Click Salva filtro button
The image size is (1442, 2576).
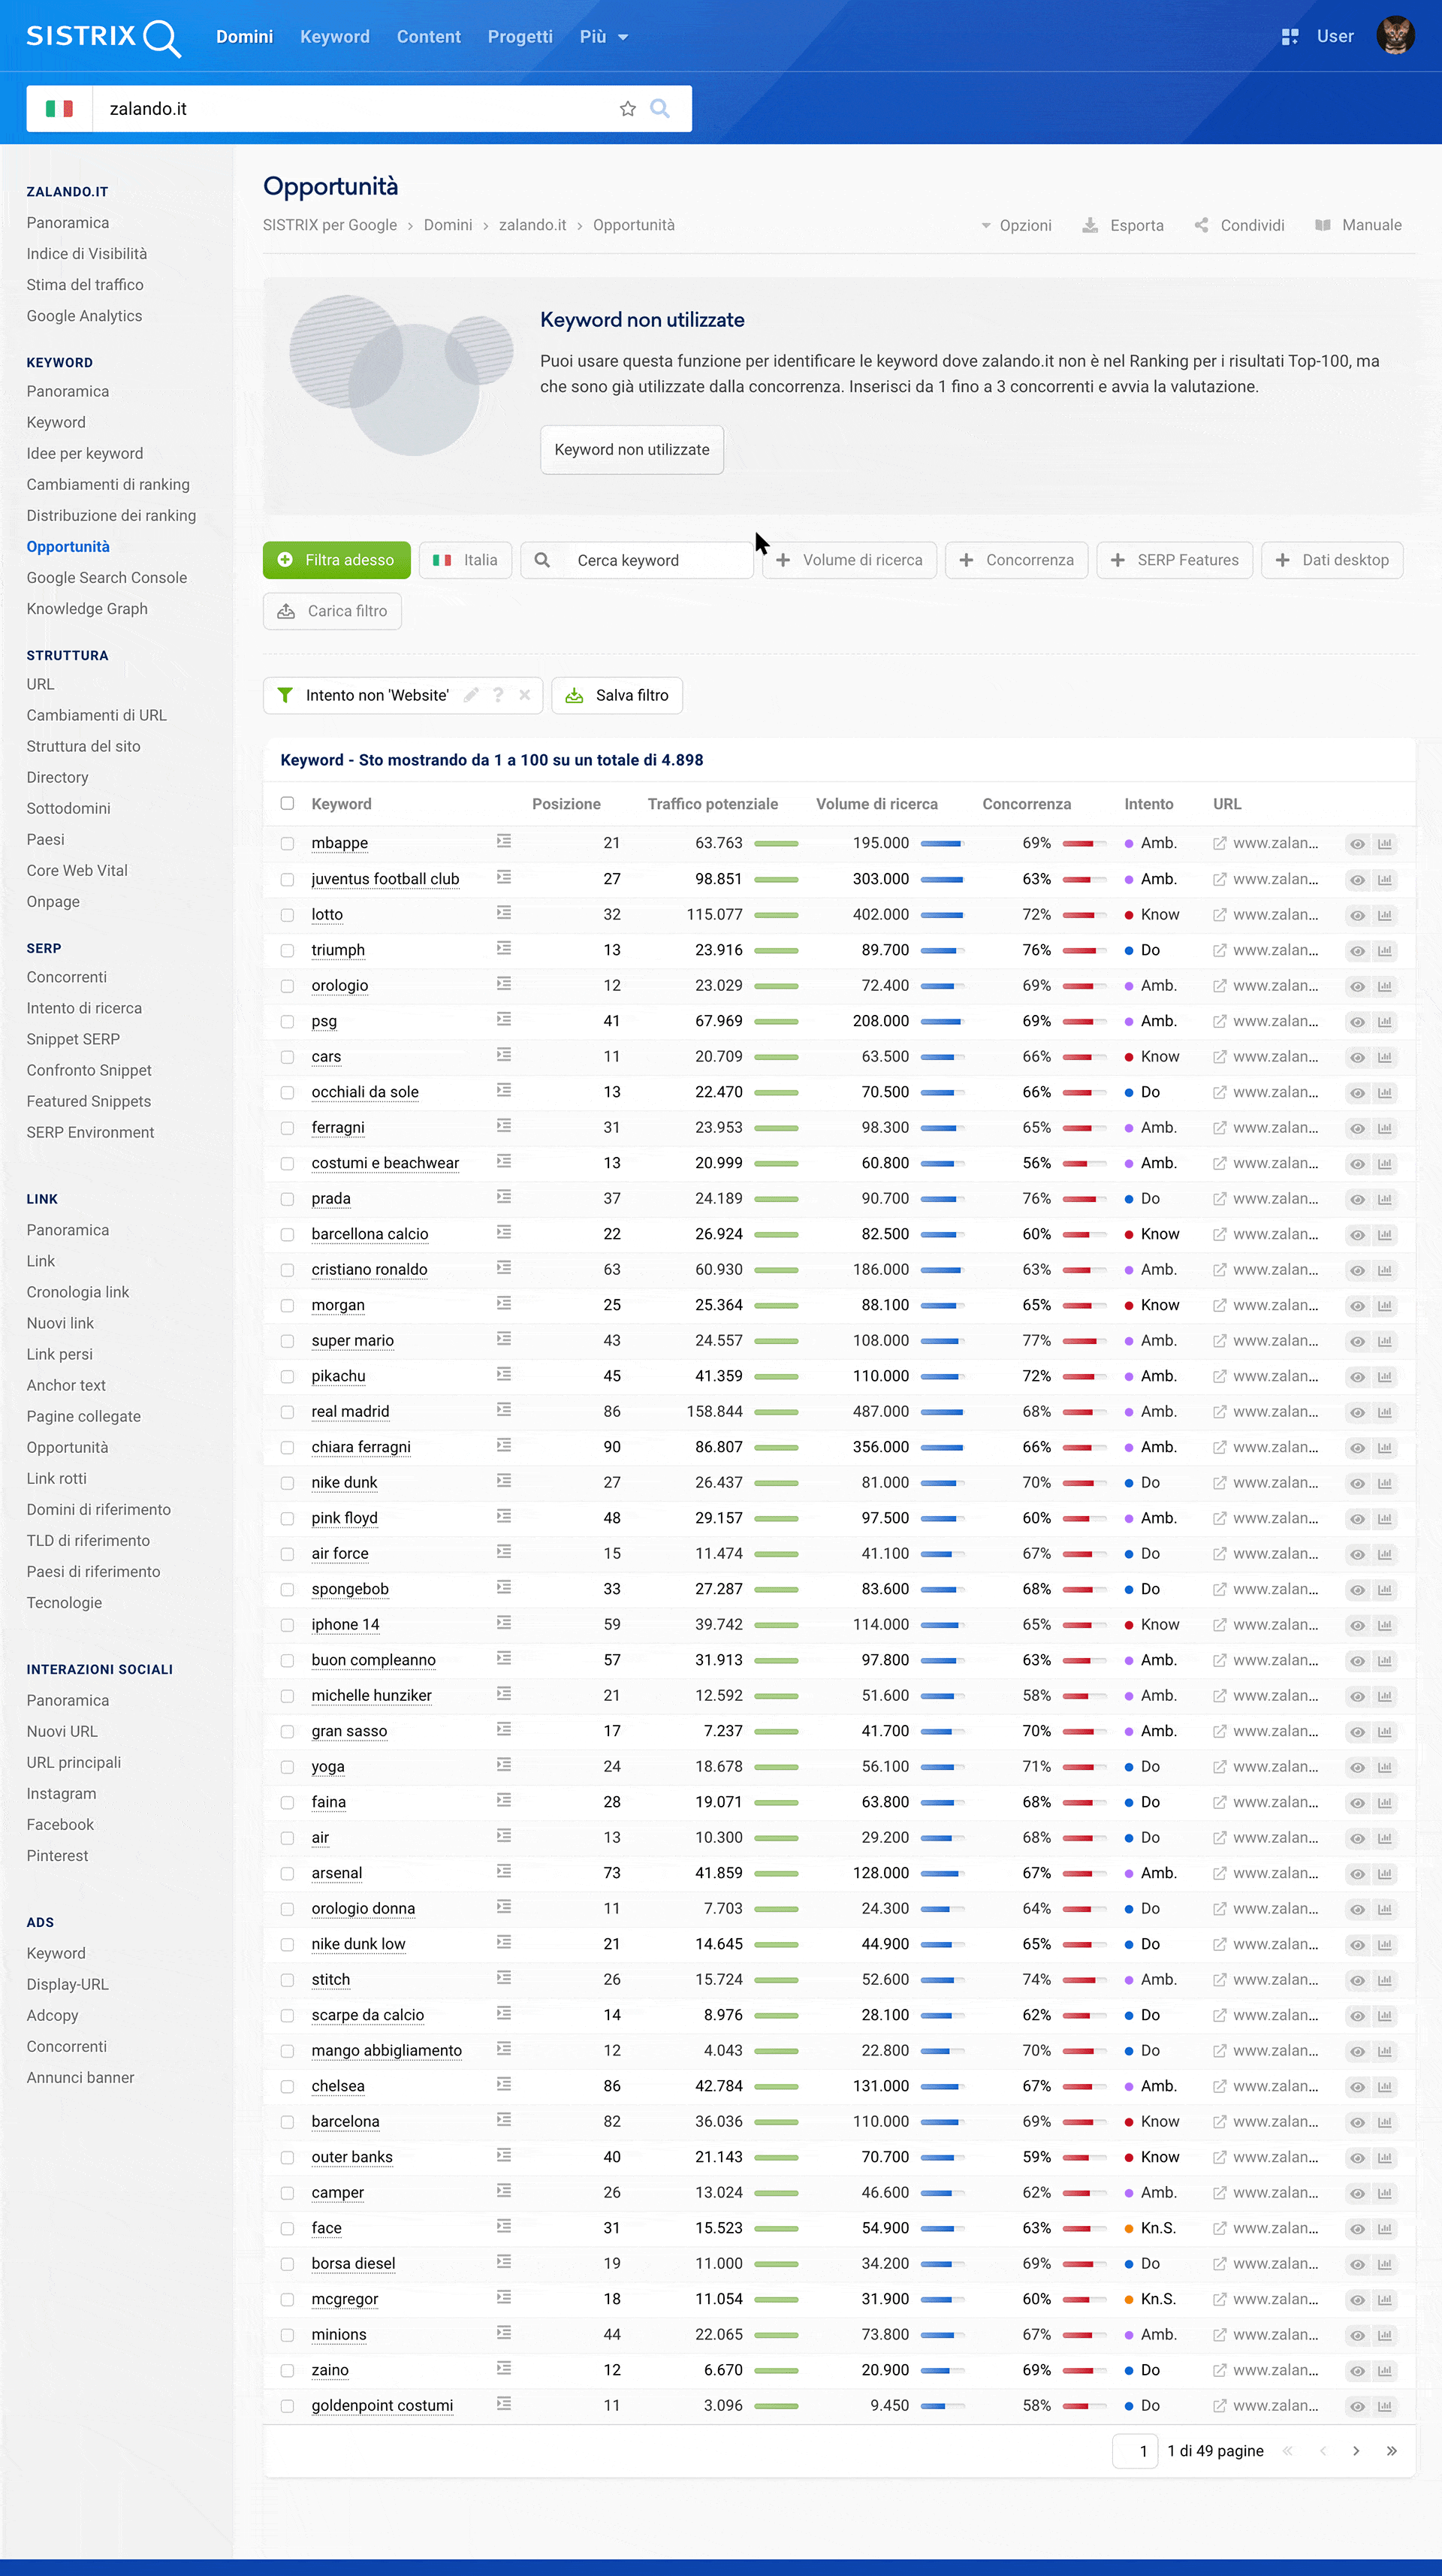617,695
